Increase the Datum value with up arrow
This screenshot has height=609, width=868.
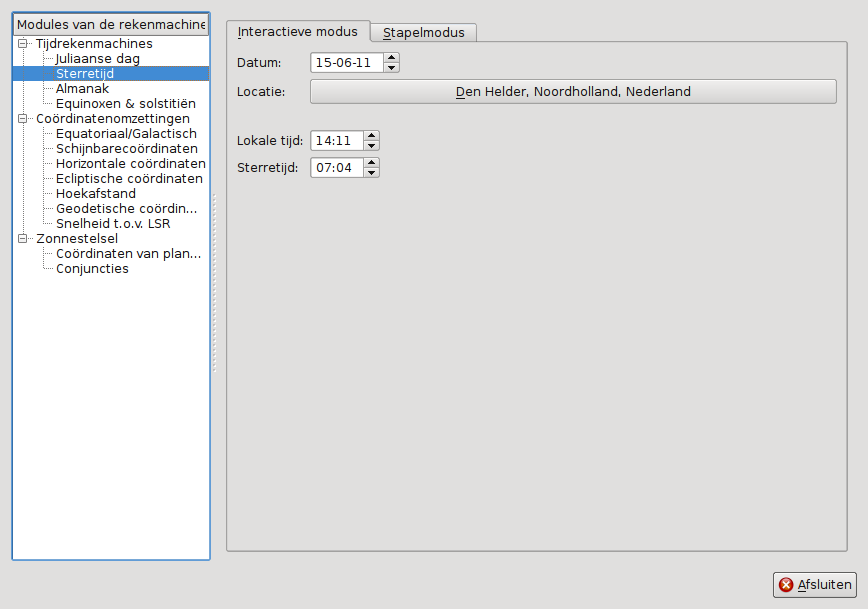(x=391, y=58)
